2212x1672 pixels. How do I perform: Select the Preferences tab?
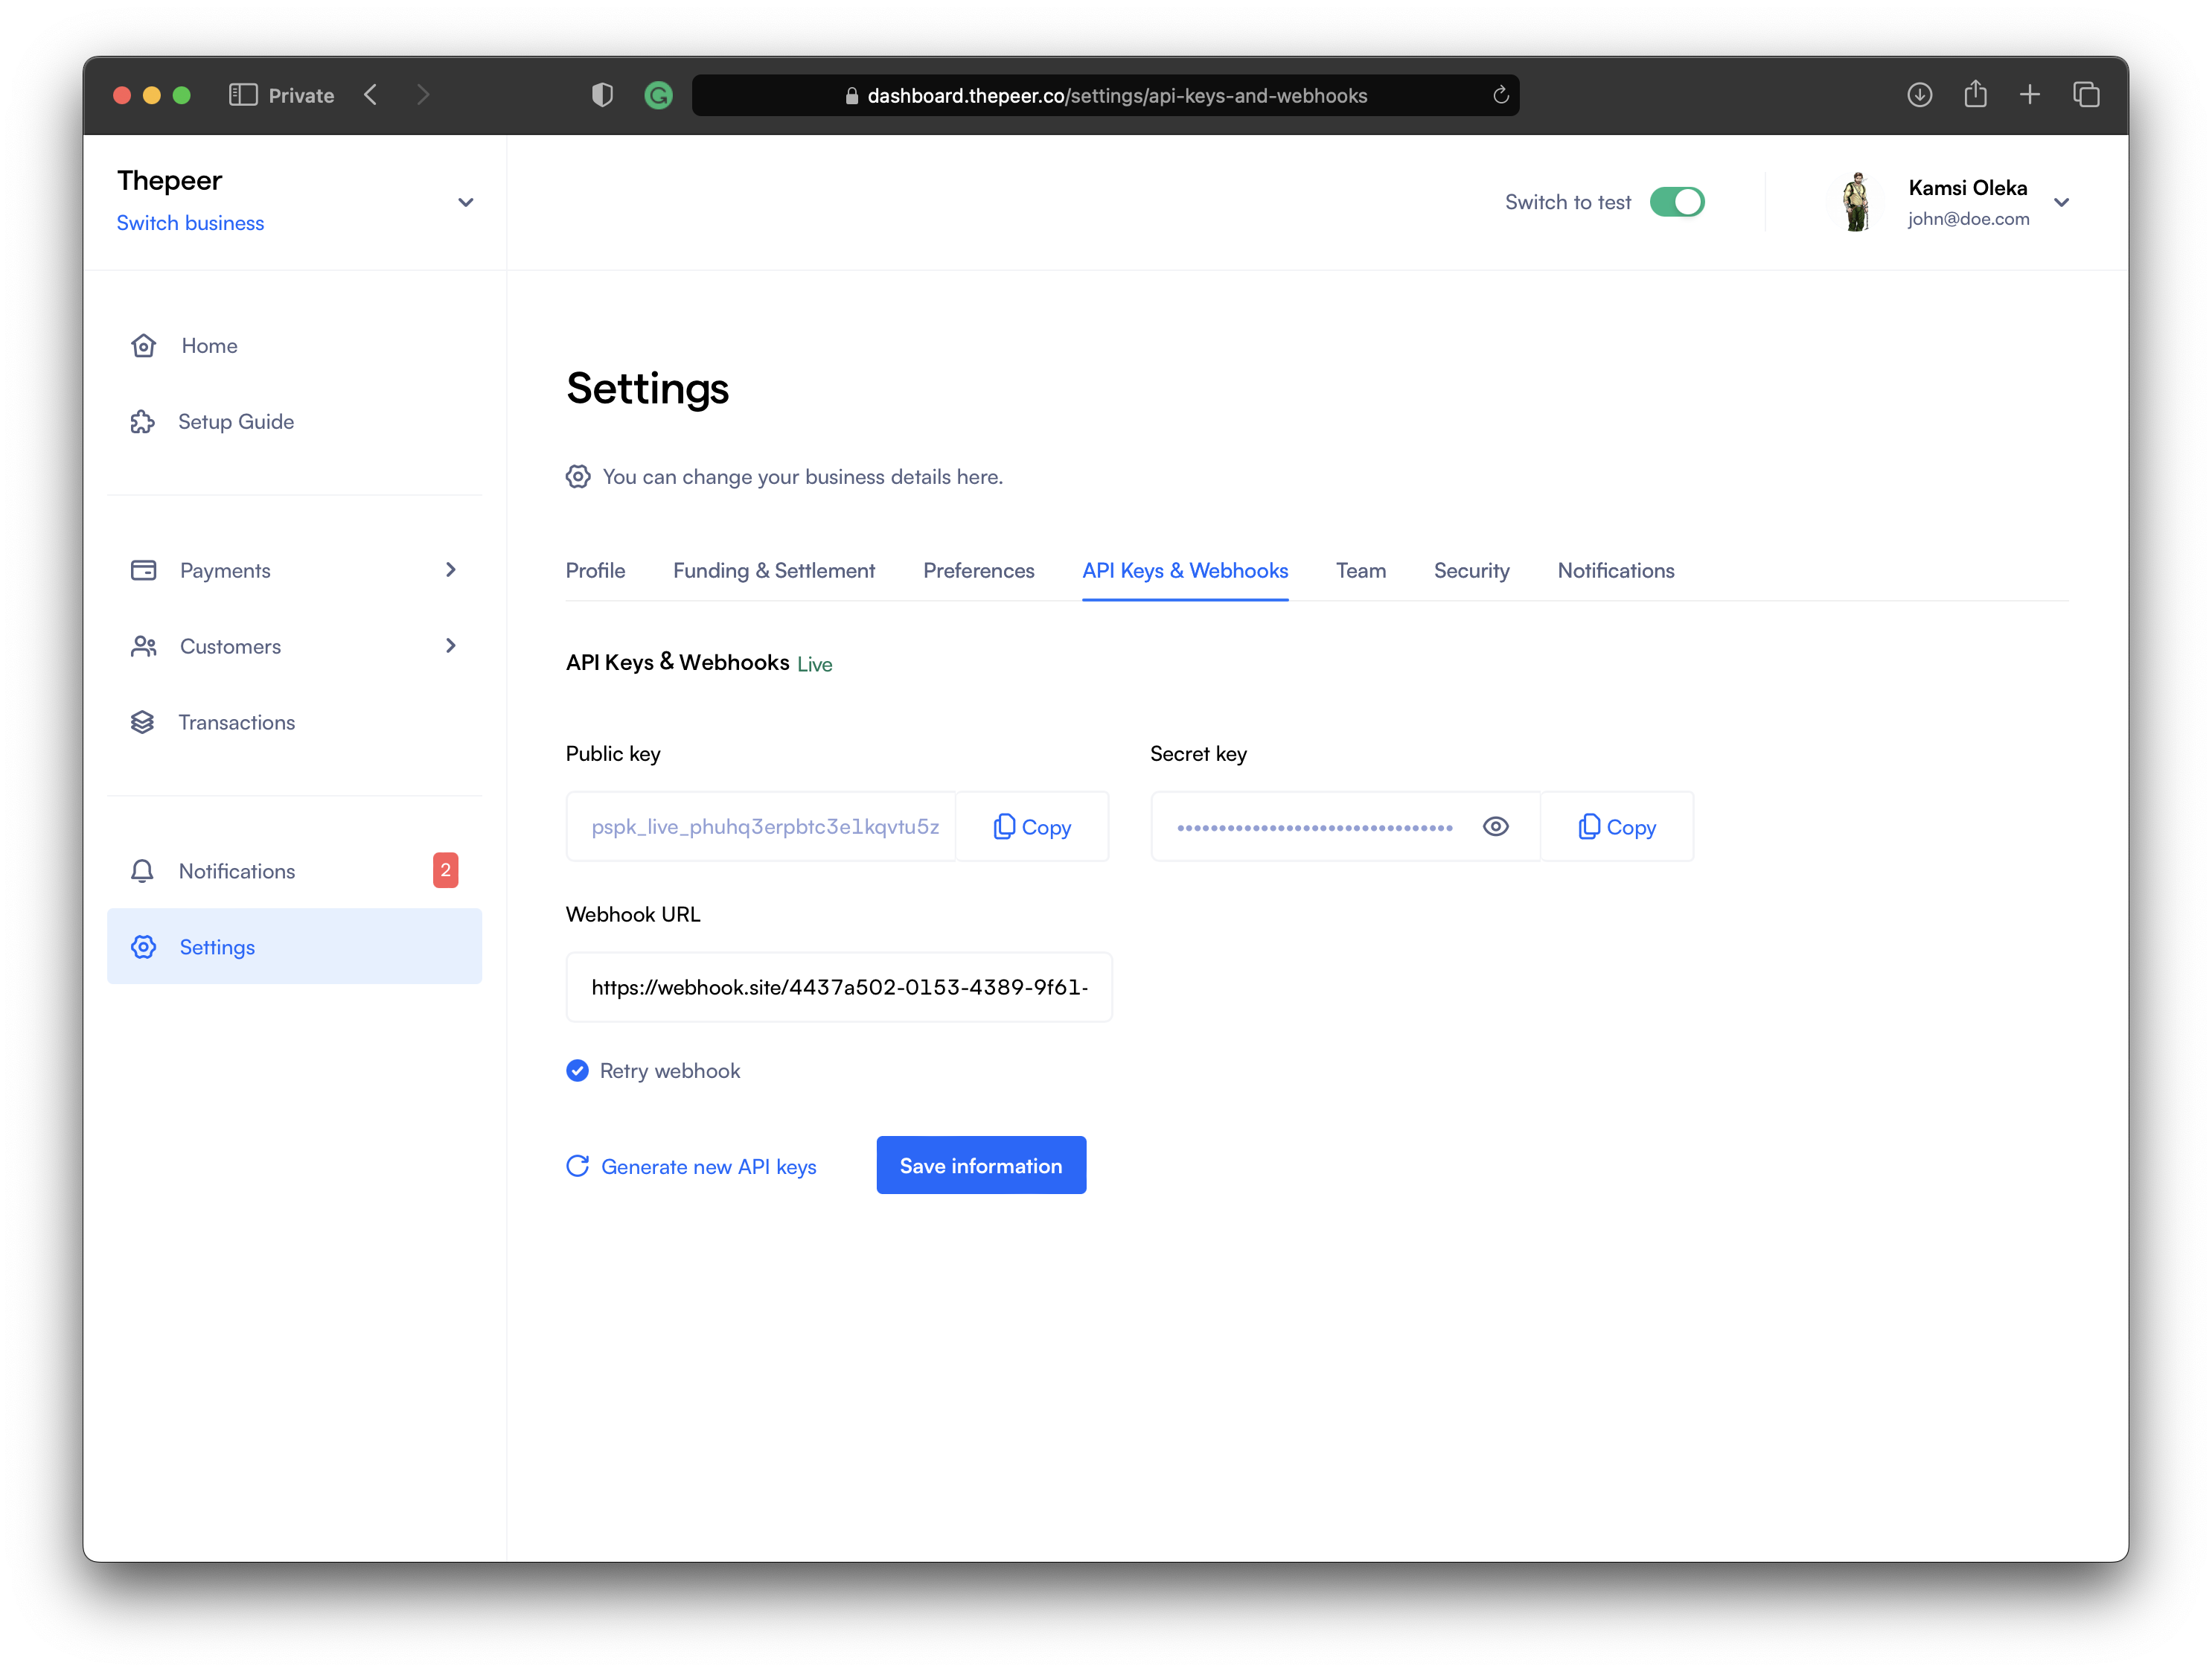click(x=978, y=571)
